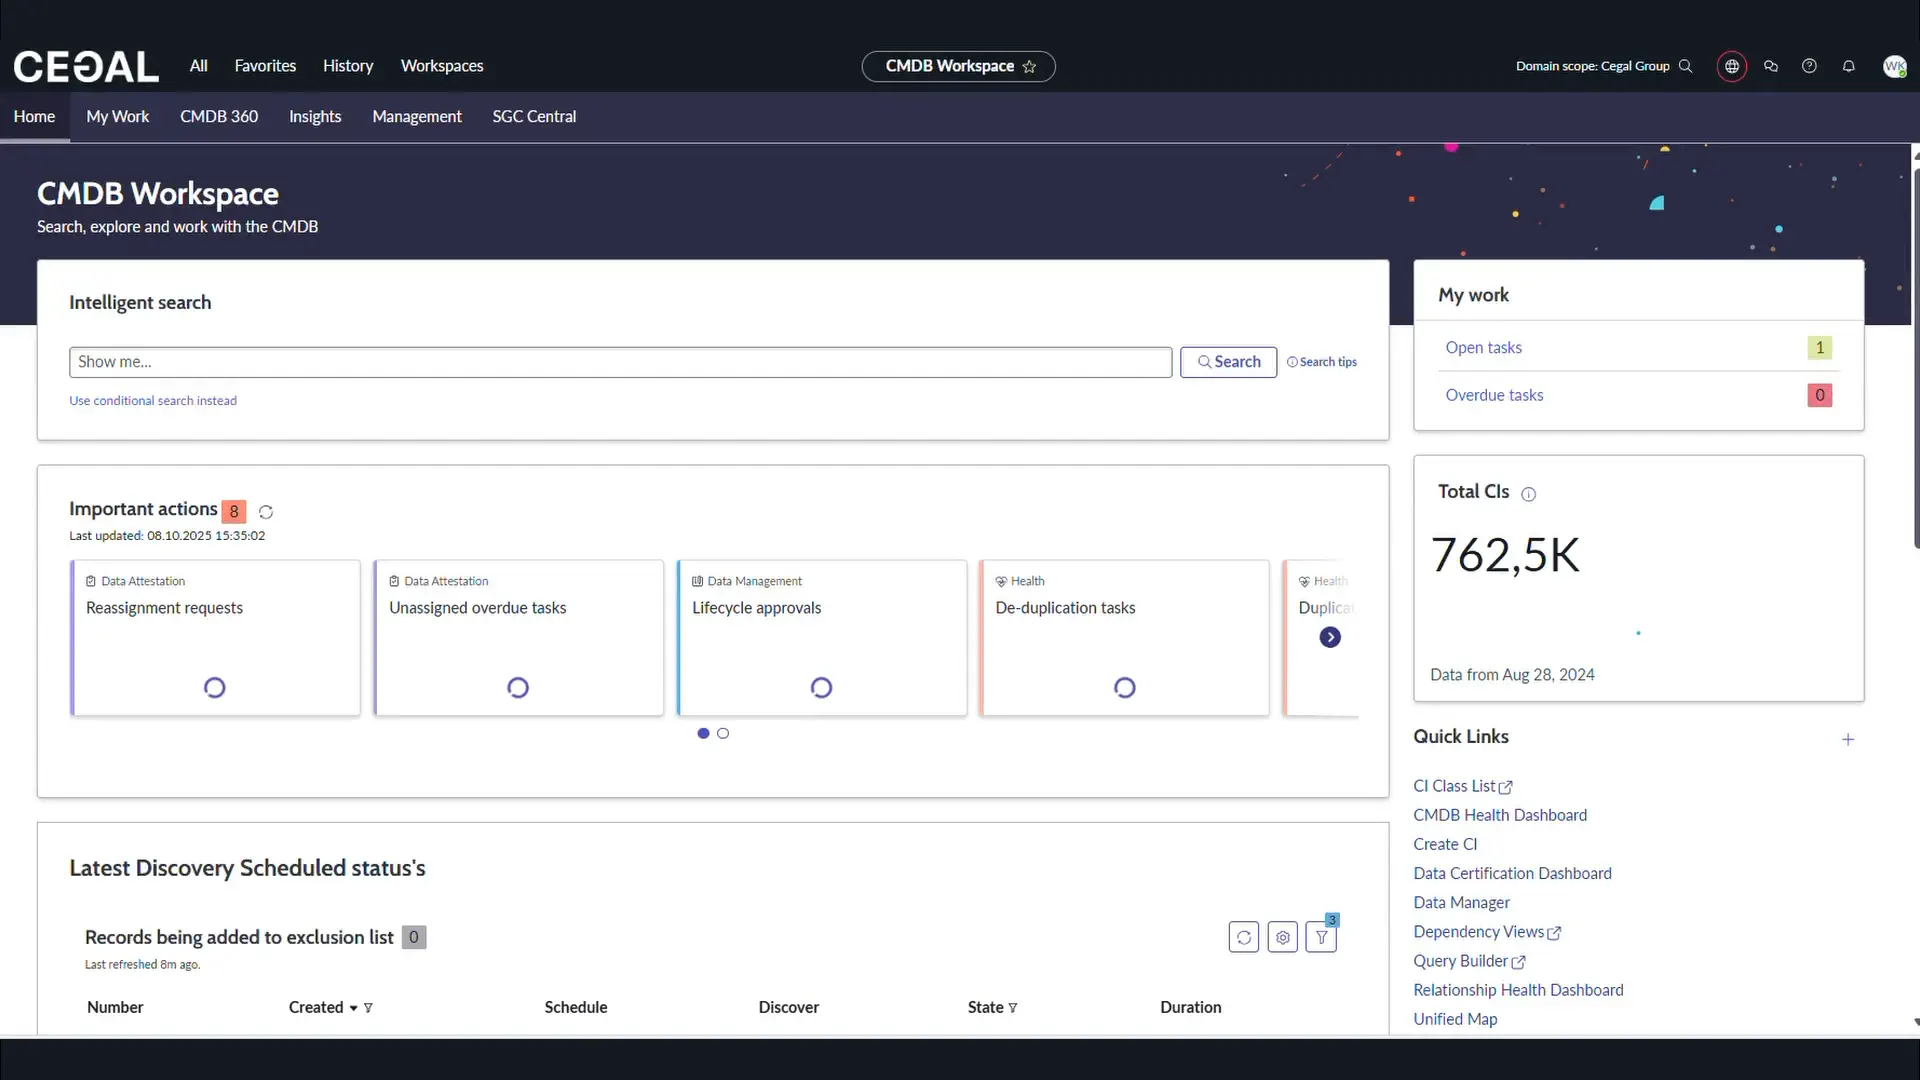Refresh the Important actions list
Screen dimensions: 1920x1080
(x=266, y=512)
